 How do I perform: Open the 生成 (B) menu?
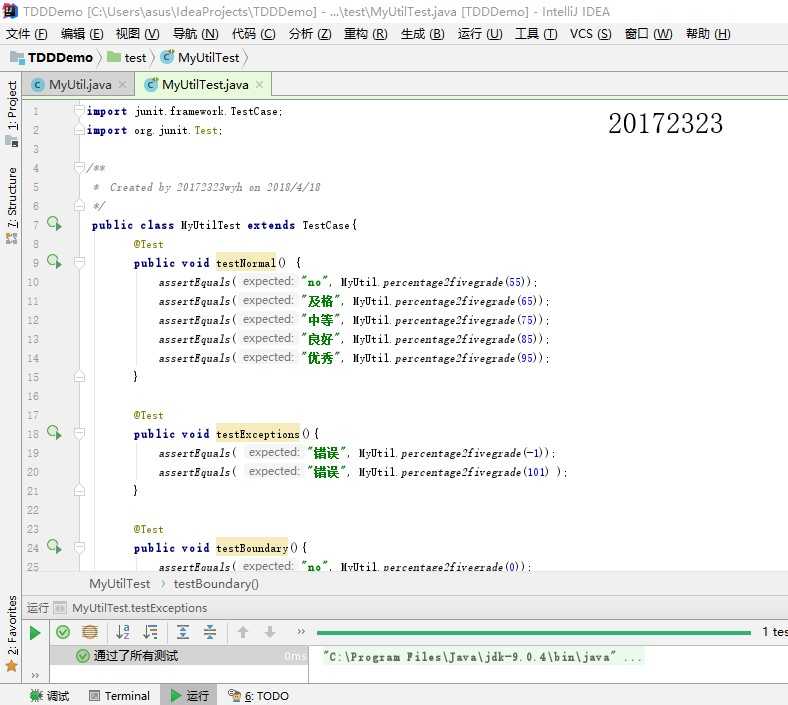(x=422, y=34)
